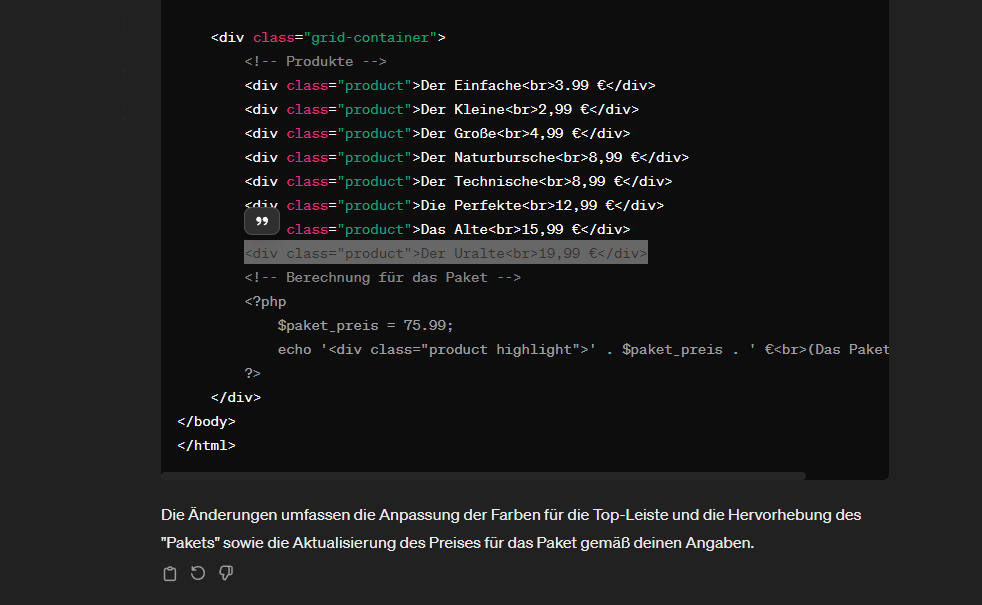Viewport: 982px width, 605px height.
Task: Click the '</body>' closing tag
Action: pos(207,421)
